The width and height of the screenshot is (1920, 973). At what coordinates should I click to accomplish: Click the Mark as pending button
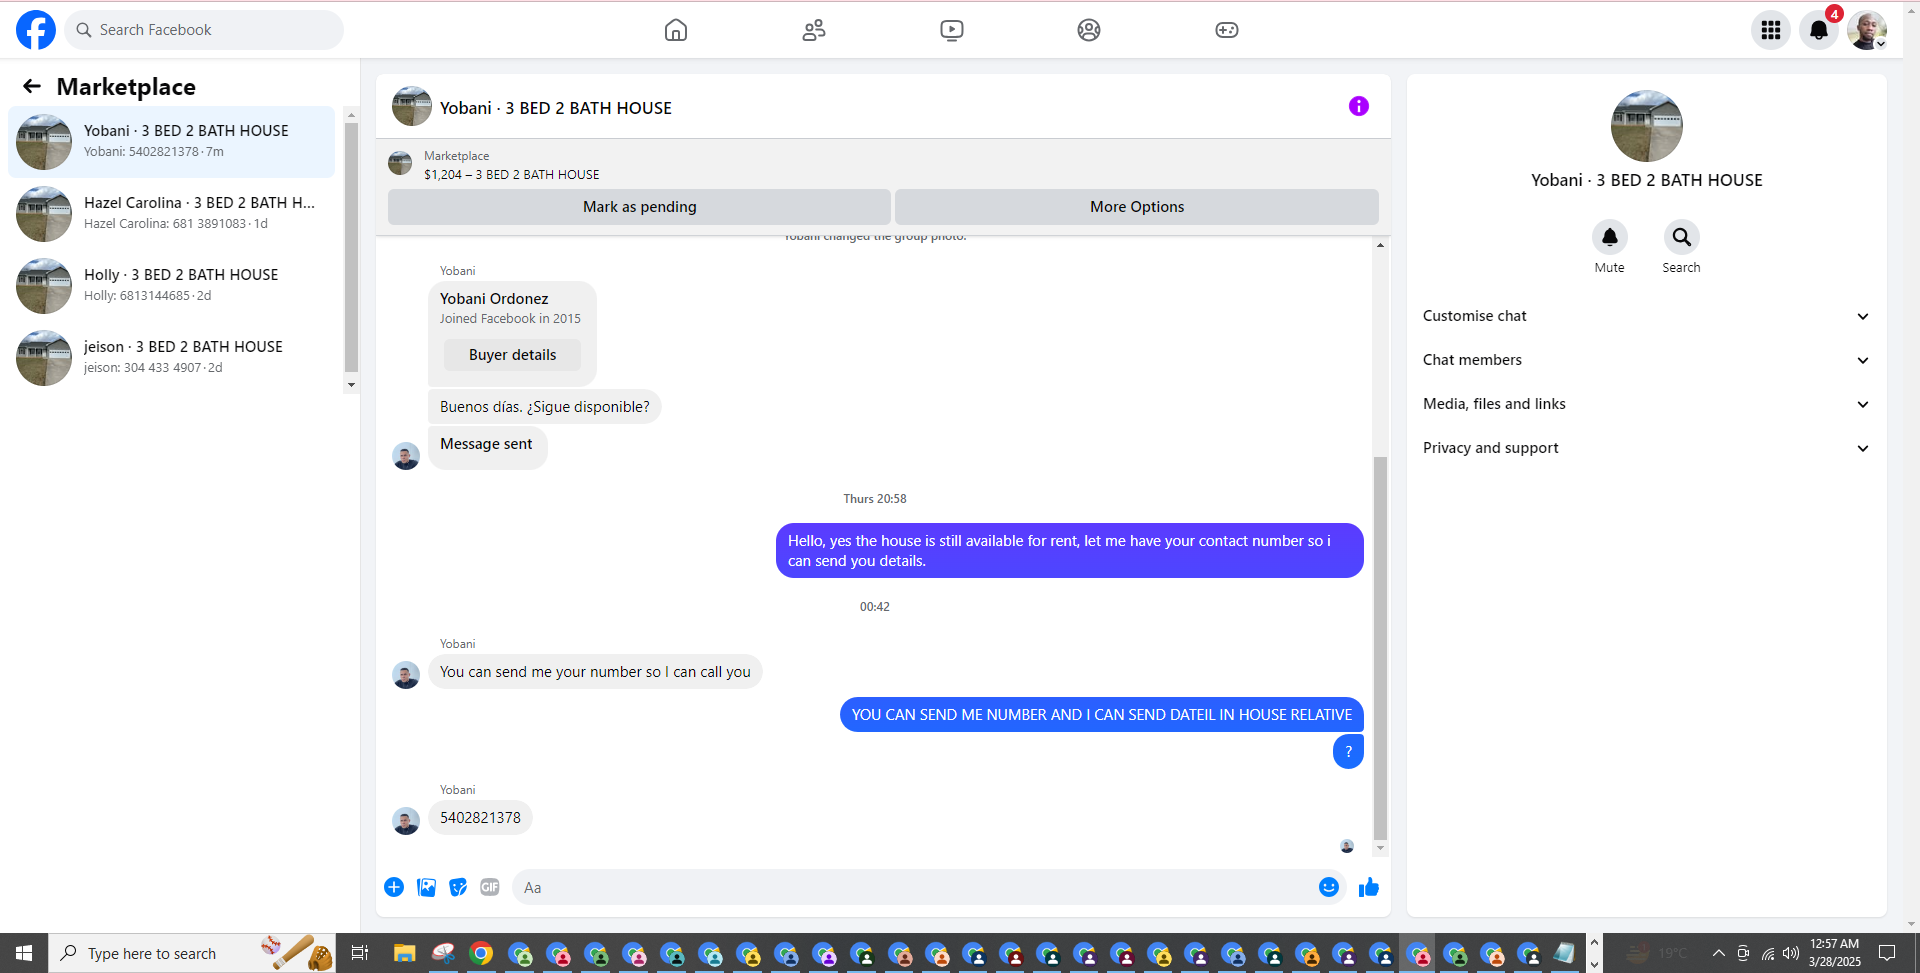click(x=639, y=207)
